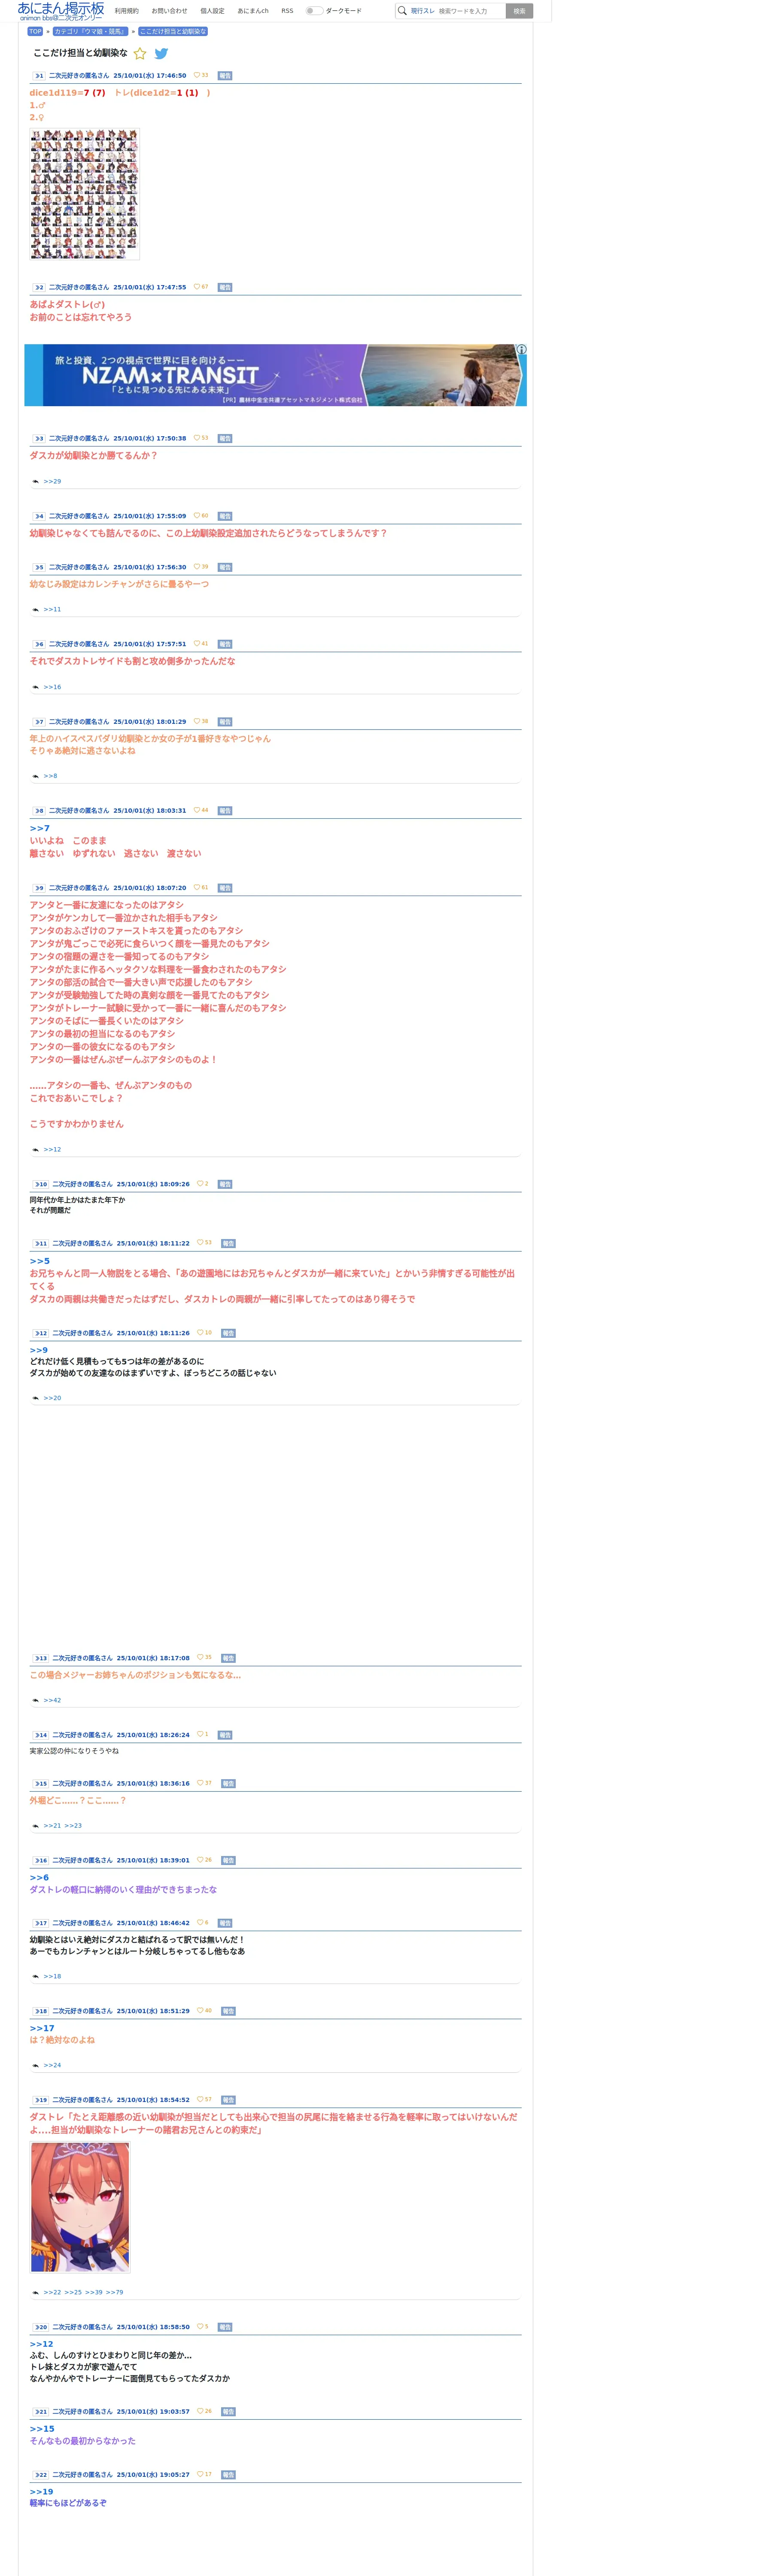Jump to reply >>8 under post 7
778x2576 pixels.
pyautogui.click(x=50, y=776)
